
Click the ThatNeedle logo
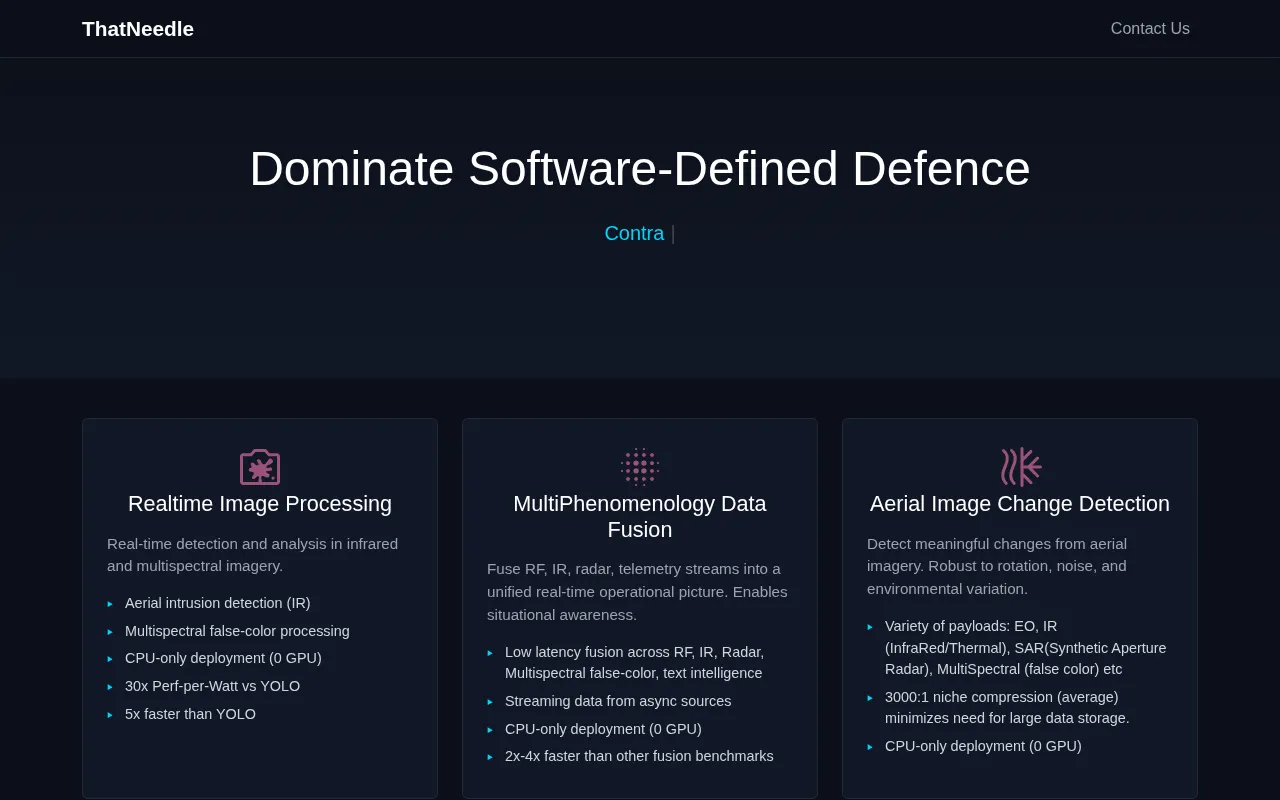coord(138,29)
